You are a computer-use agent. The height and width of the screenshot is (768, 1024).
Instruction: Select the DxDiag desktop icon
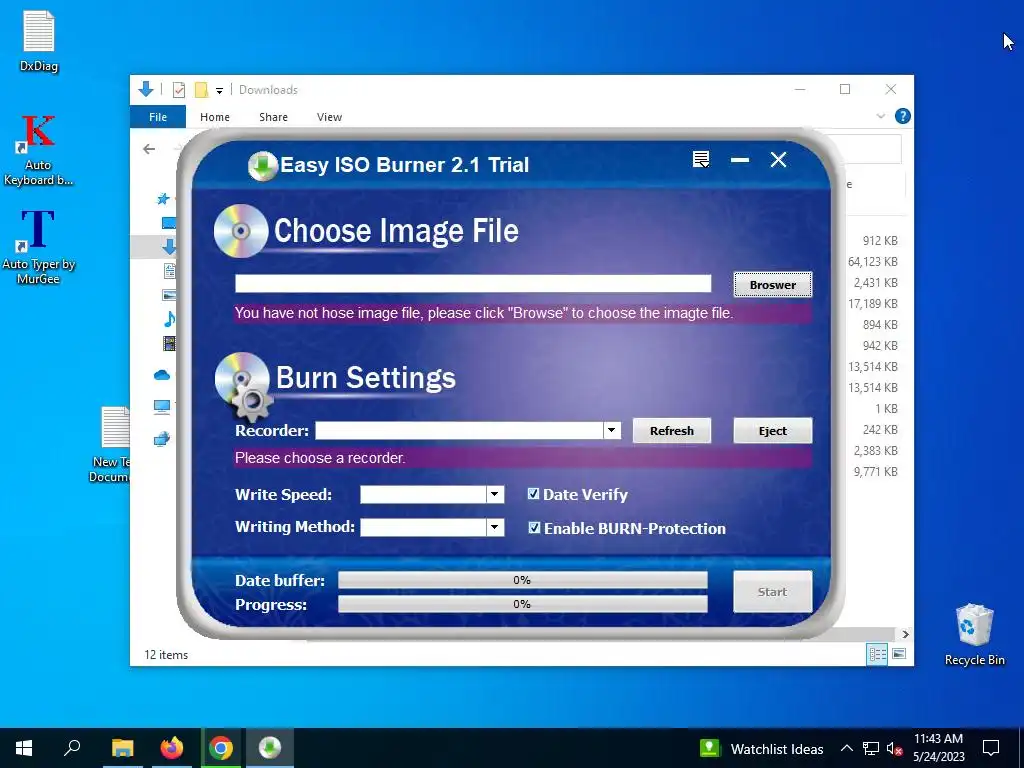pos(39,42)
